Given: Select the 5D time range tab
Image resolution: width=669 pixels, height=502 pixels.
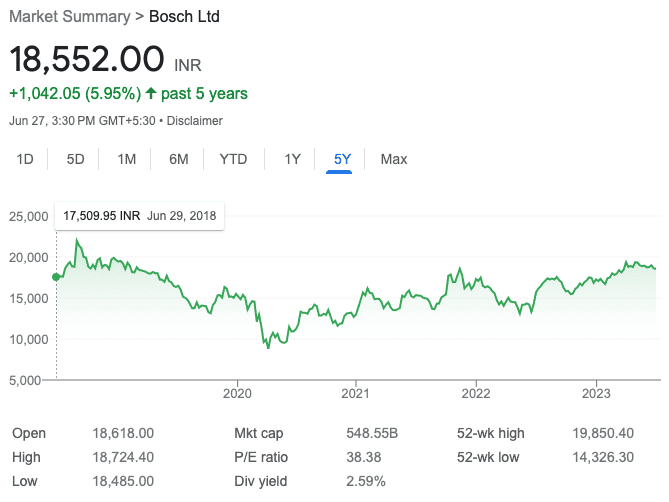Looking at the screenshot, I should (x=75, y=159).
